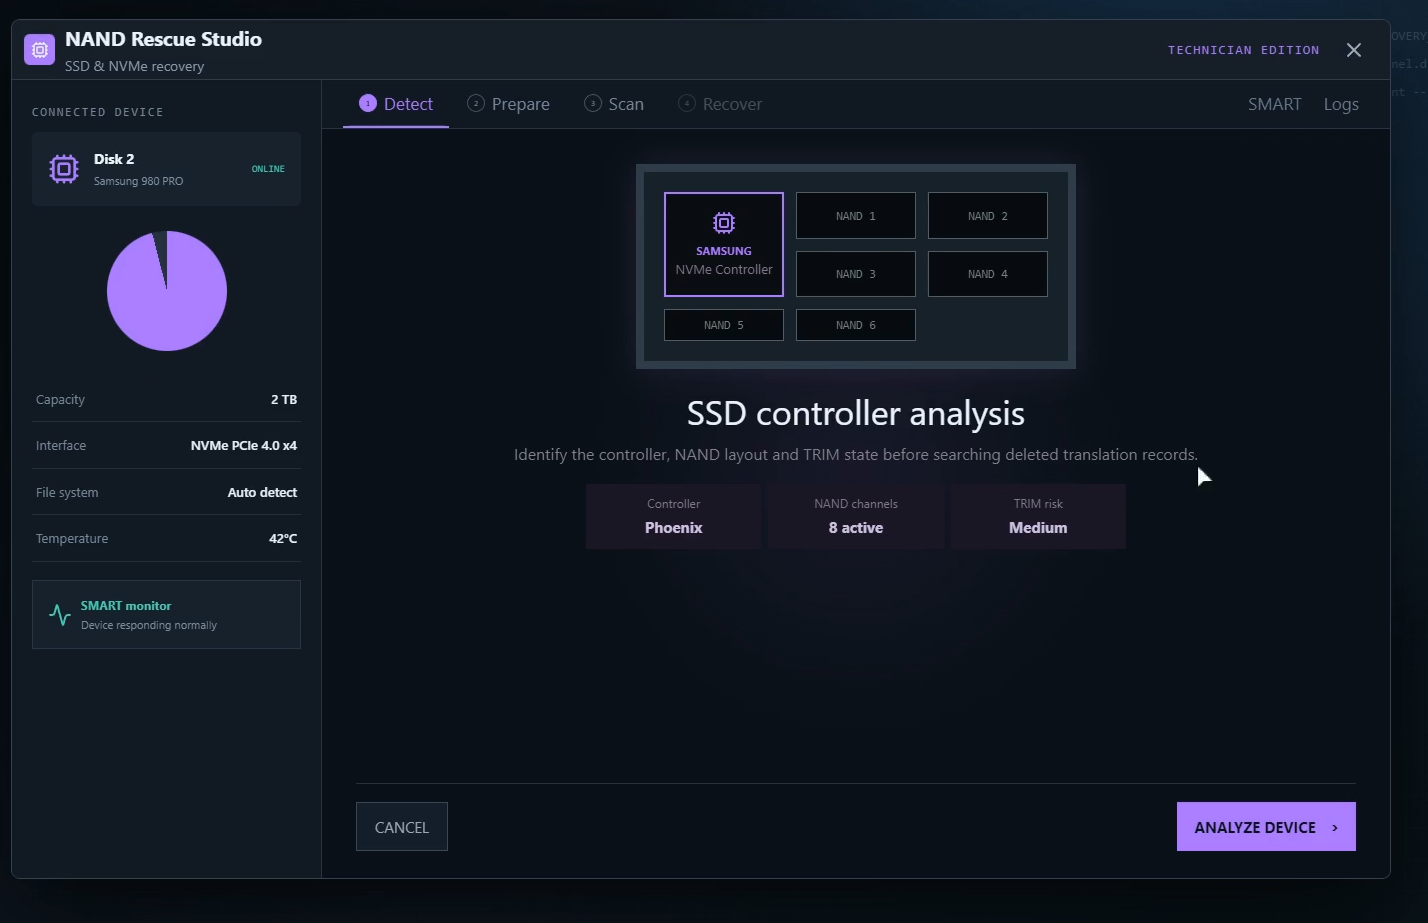Click the Controller Phoenix info card

click(x=674, y=517)
